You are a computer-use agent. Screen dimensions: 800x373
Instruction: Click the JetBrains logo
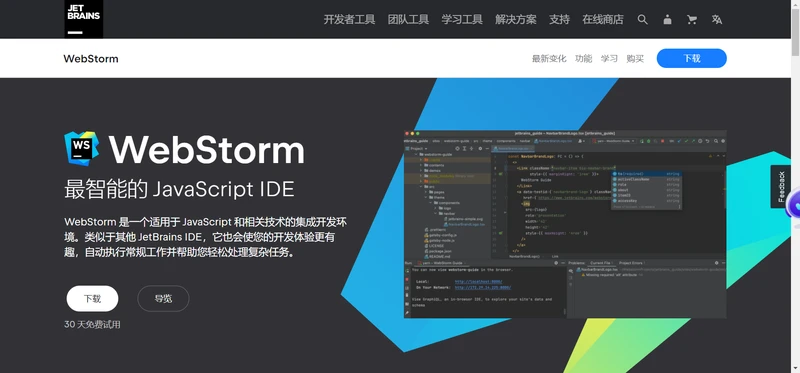pos(84,19)
